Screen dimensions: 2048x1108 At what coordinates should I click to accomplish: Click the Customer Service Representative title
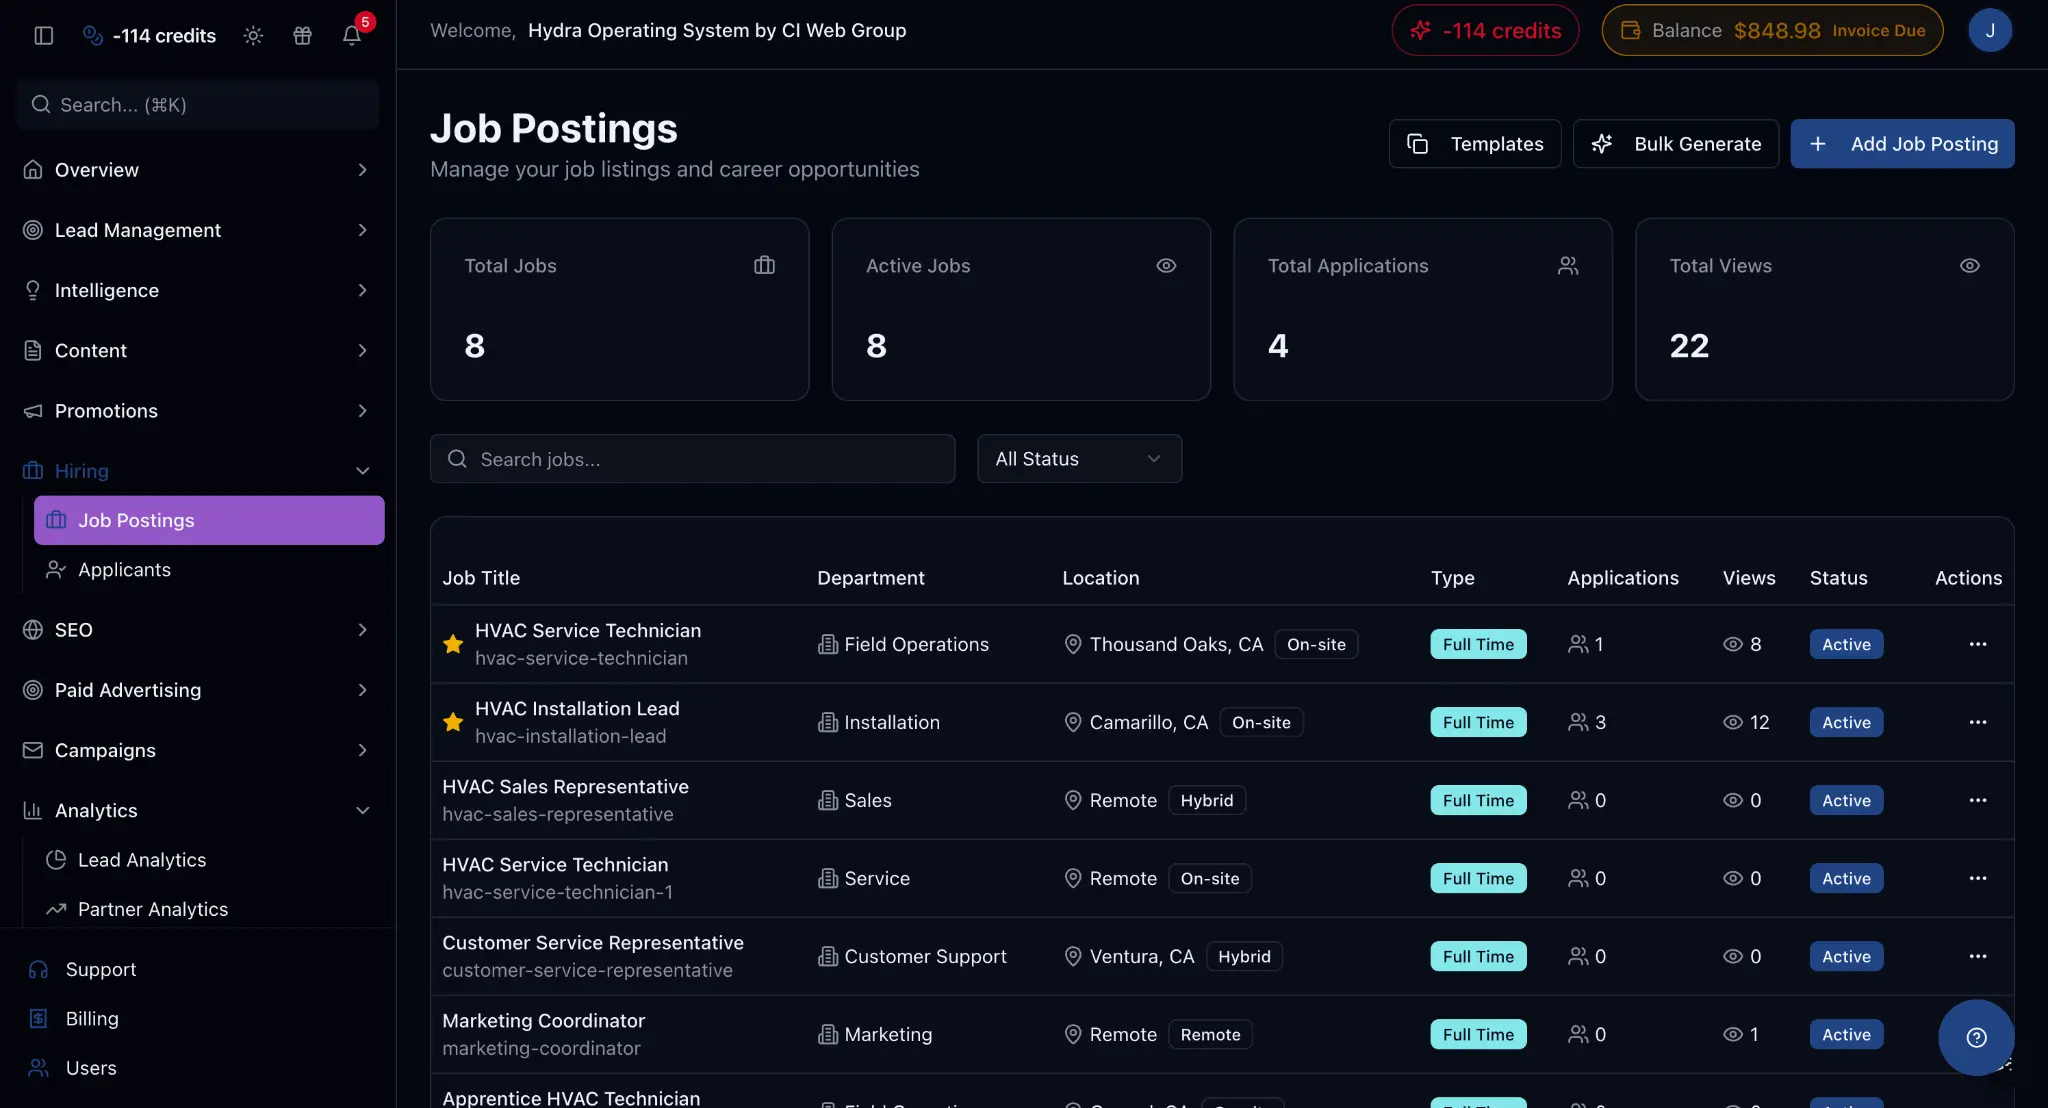point(593,943)
